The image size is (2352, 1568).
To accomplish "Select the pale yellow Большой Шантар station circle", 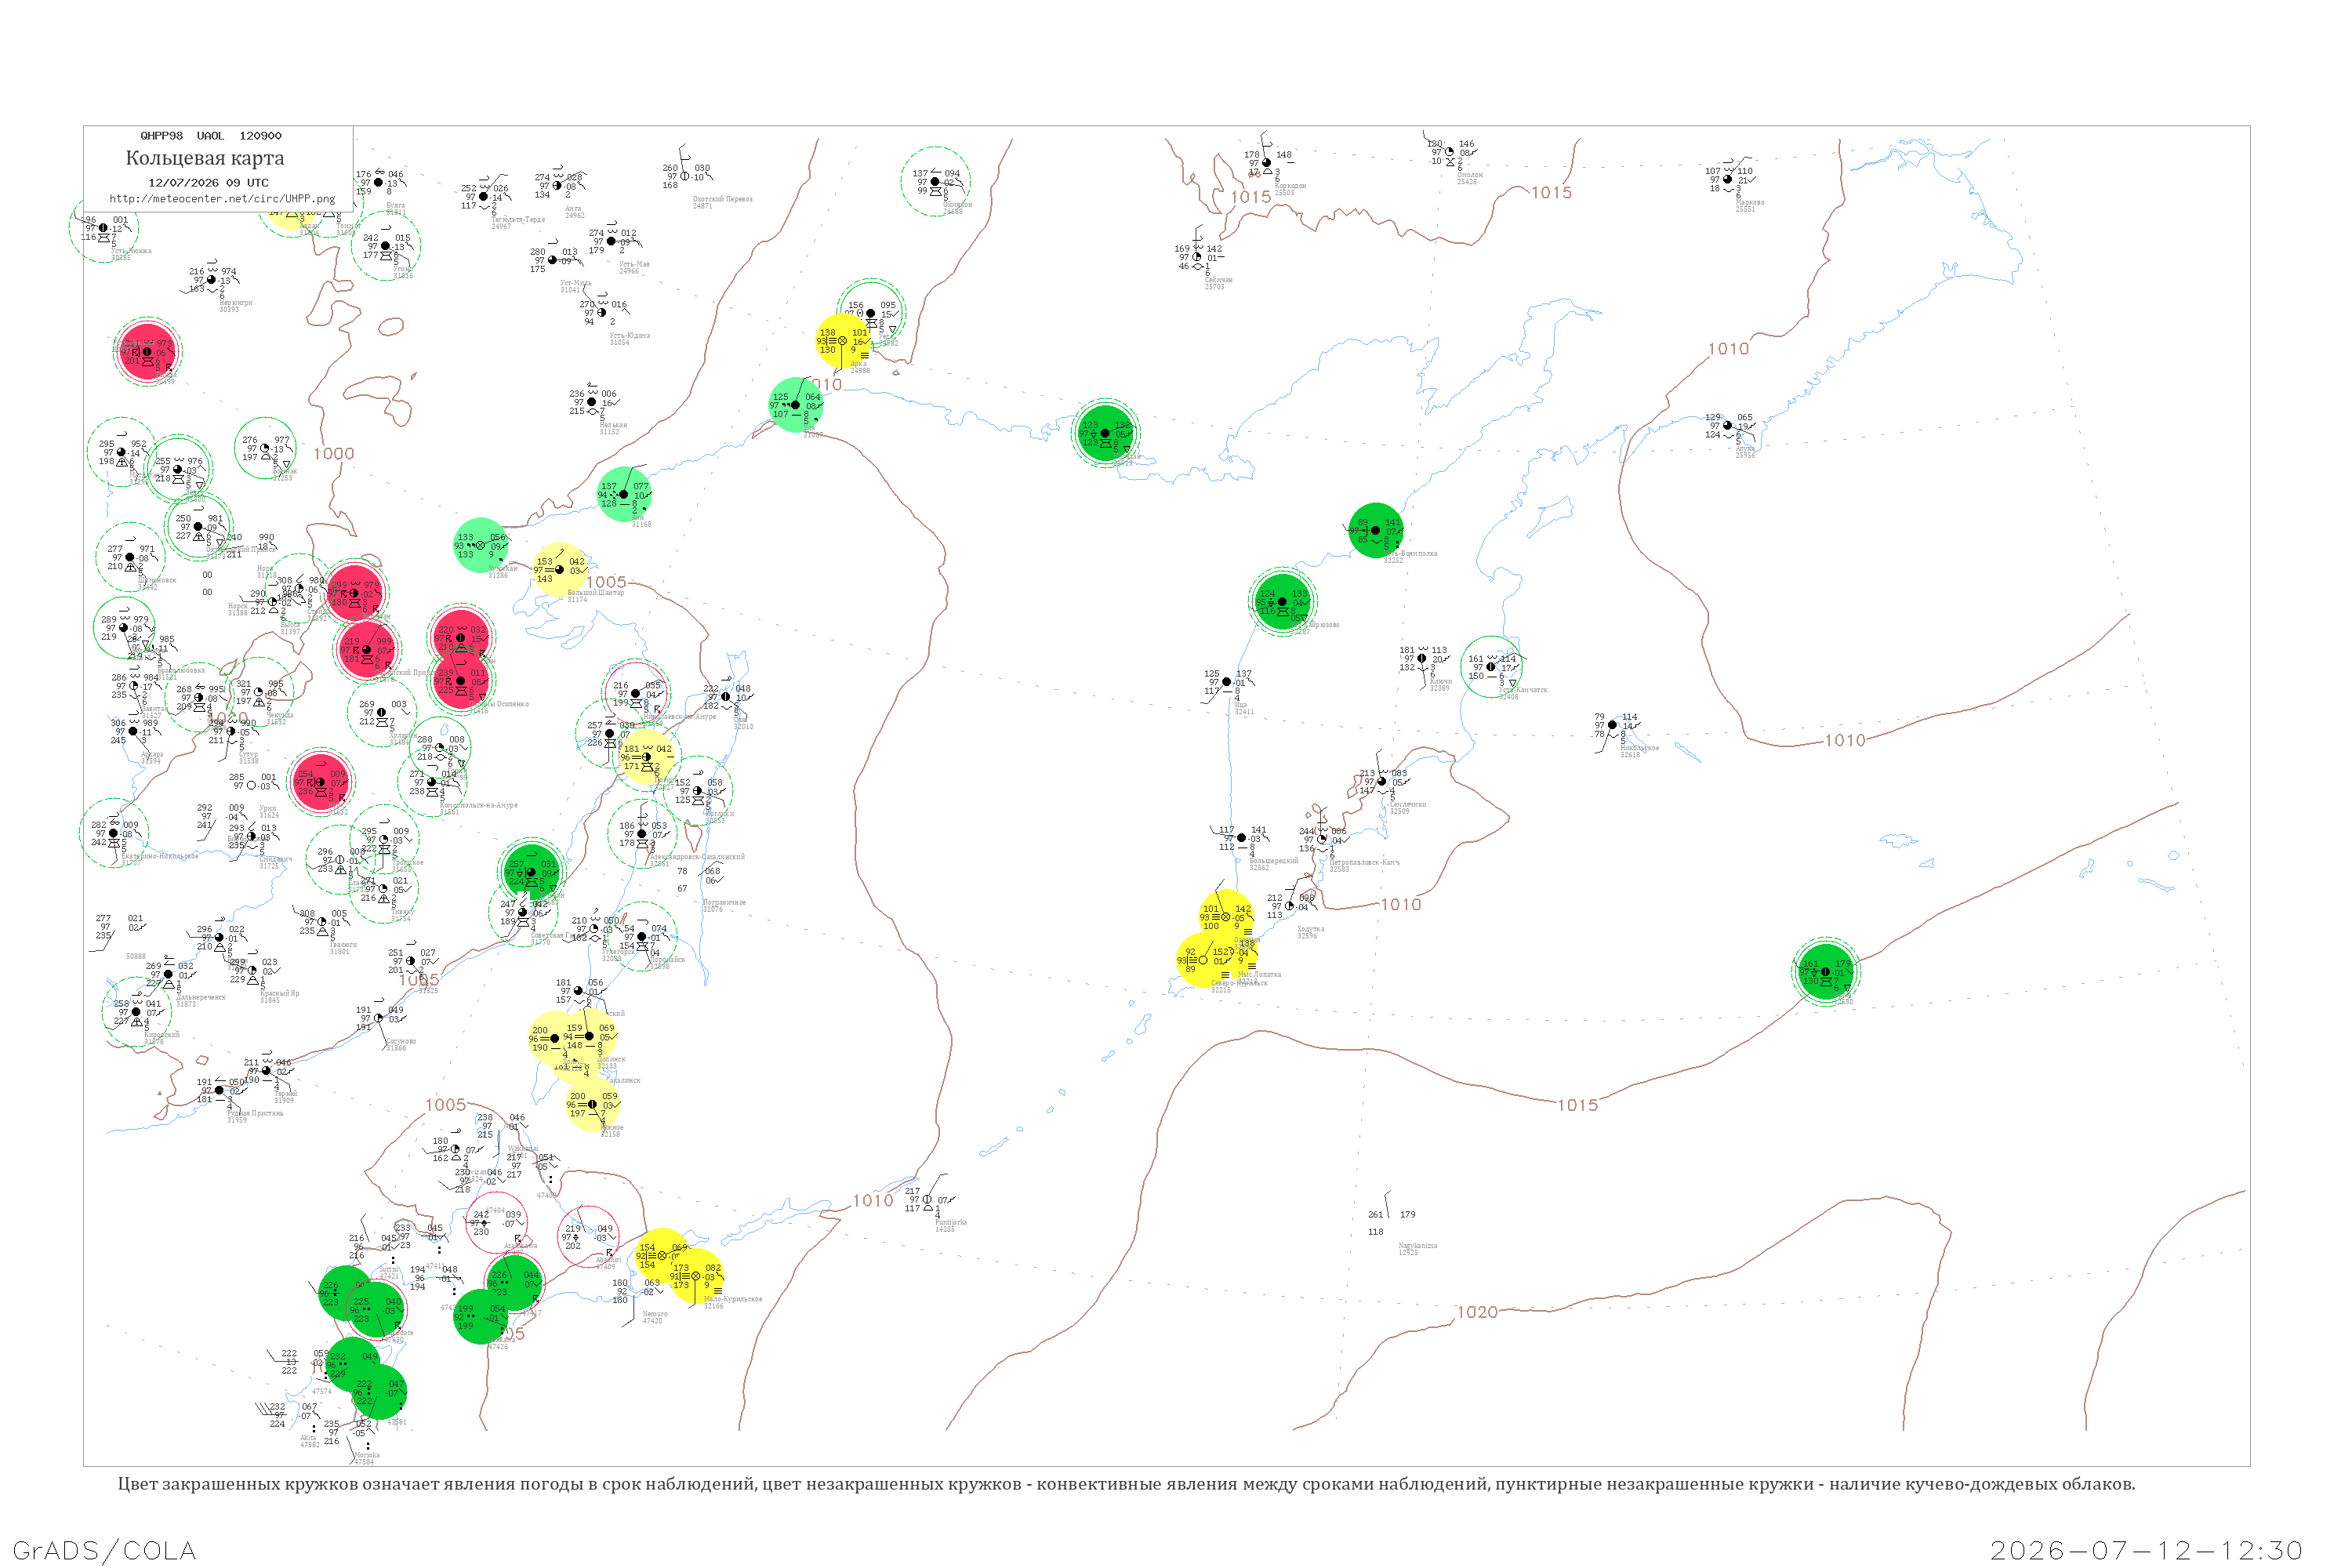I will click(x=560, y=570).
